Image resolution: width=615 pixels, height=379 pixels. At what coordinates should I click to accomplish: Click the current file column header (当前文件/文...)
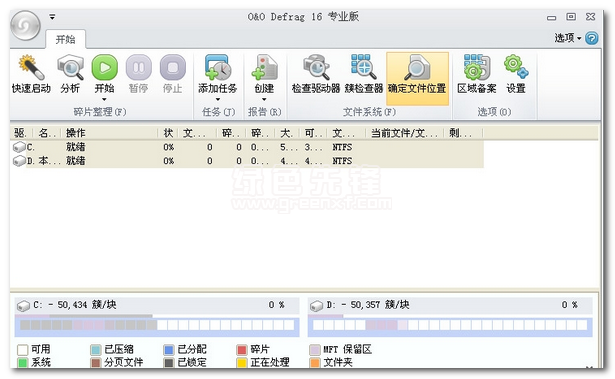[x=404, y=133]
